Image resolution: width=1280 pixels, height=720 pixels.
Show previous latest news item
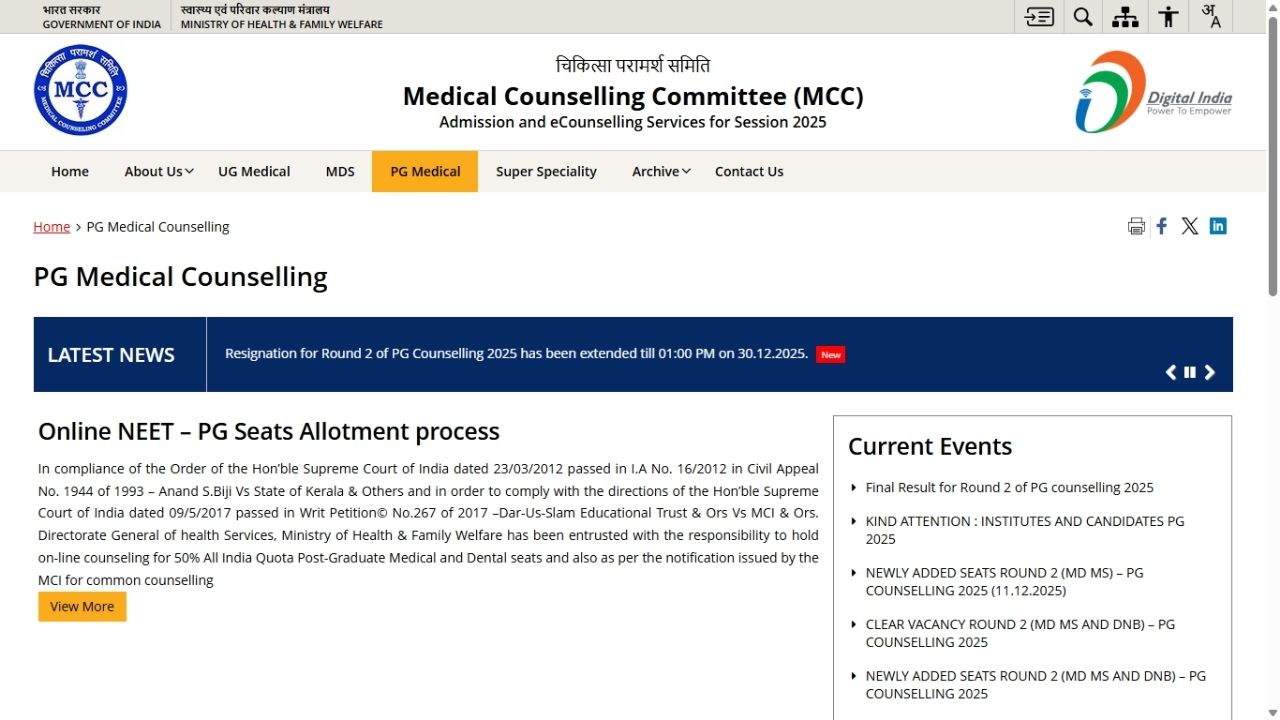point(1170,371)
